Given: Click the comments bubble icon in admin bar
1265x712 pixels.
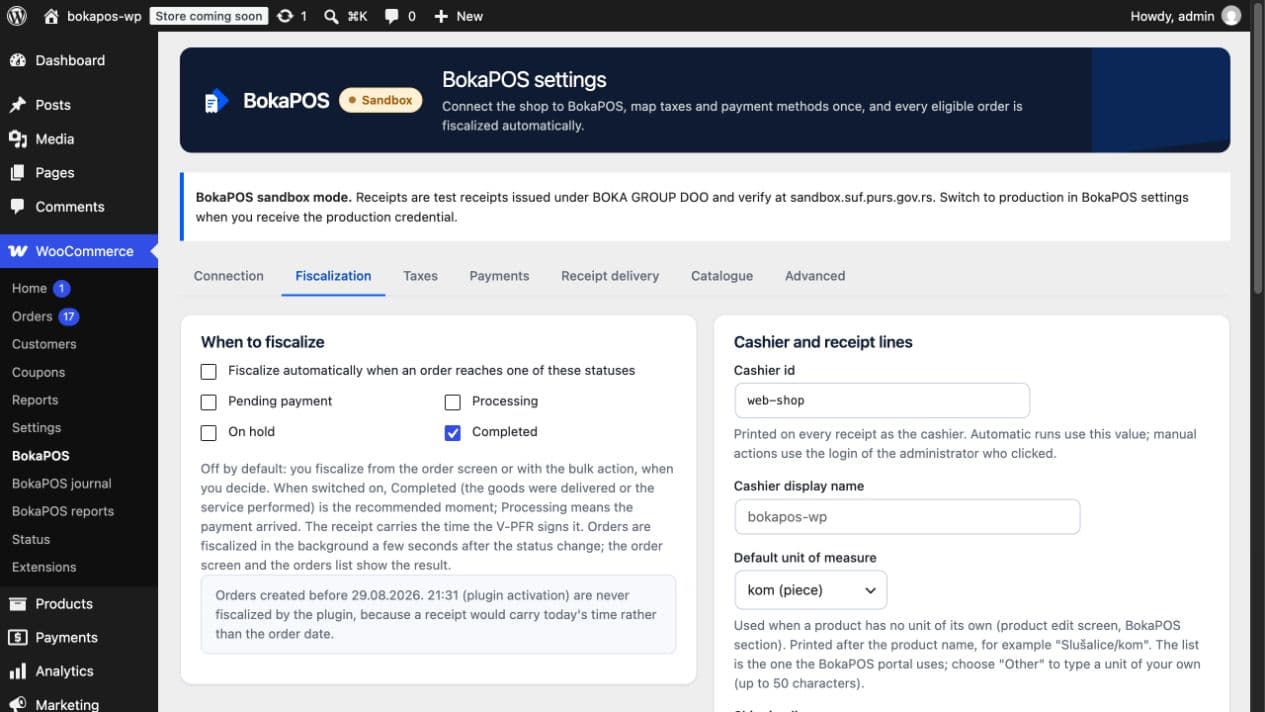Looking at the screenshot, I should tap(393, 16).
